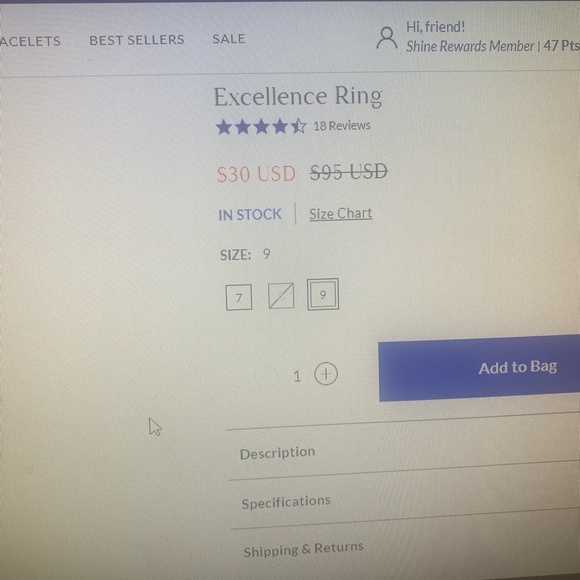580x580 pixels.
Task: Increase quantity with the plus icon
Action: tap(326, 374)
